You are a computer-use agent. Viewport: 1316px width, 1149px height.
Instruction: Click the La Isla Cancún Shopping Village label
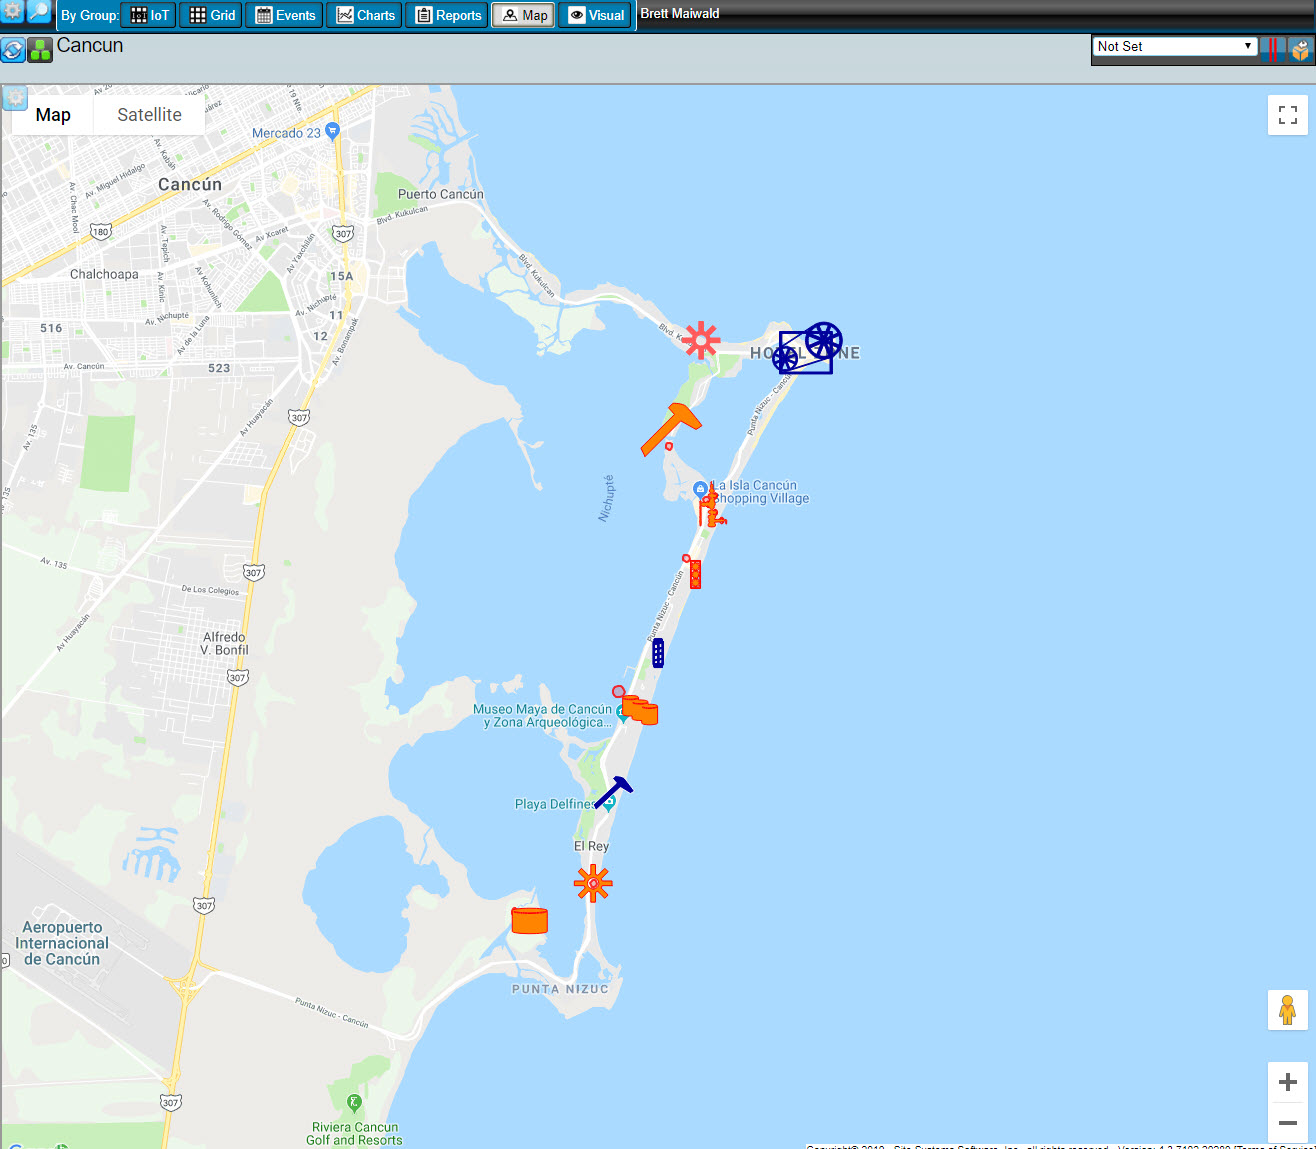tap(761, 492)
